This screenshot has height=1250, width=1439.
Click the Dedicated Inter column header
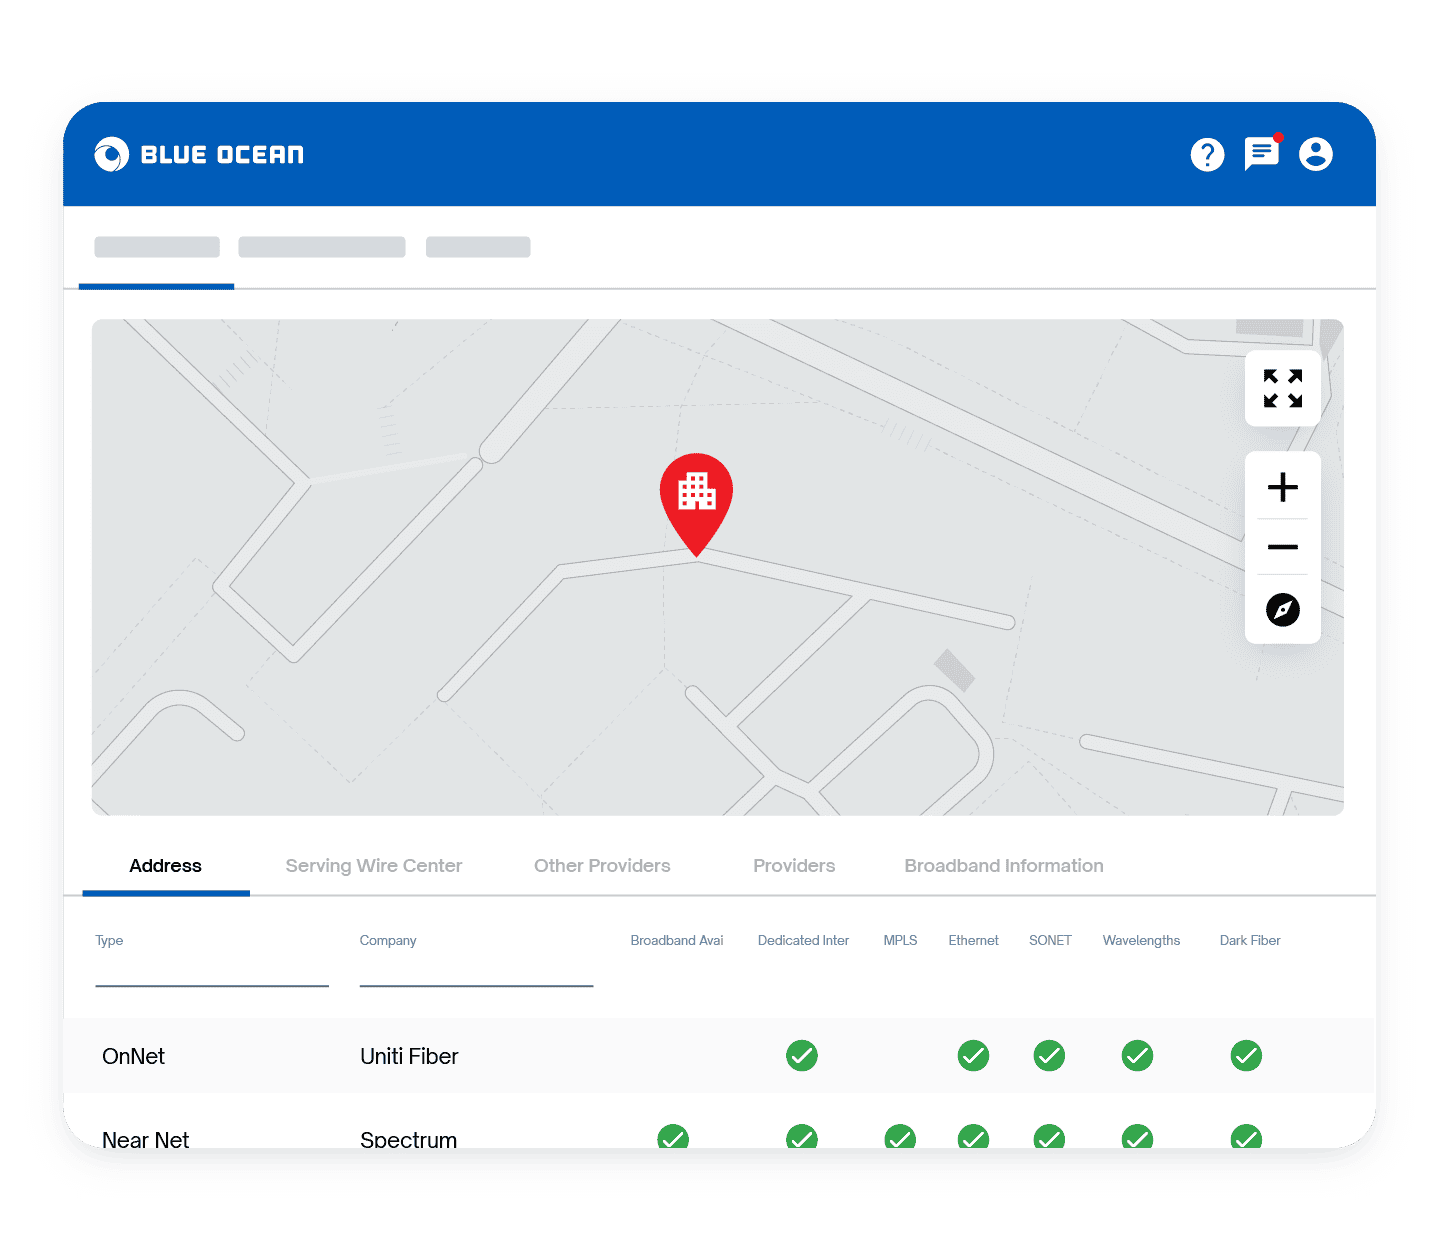803,941
